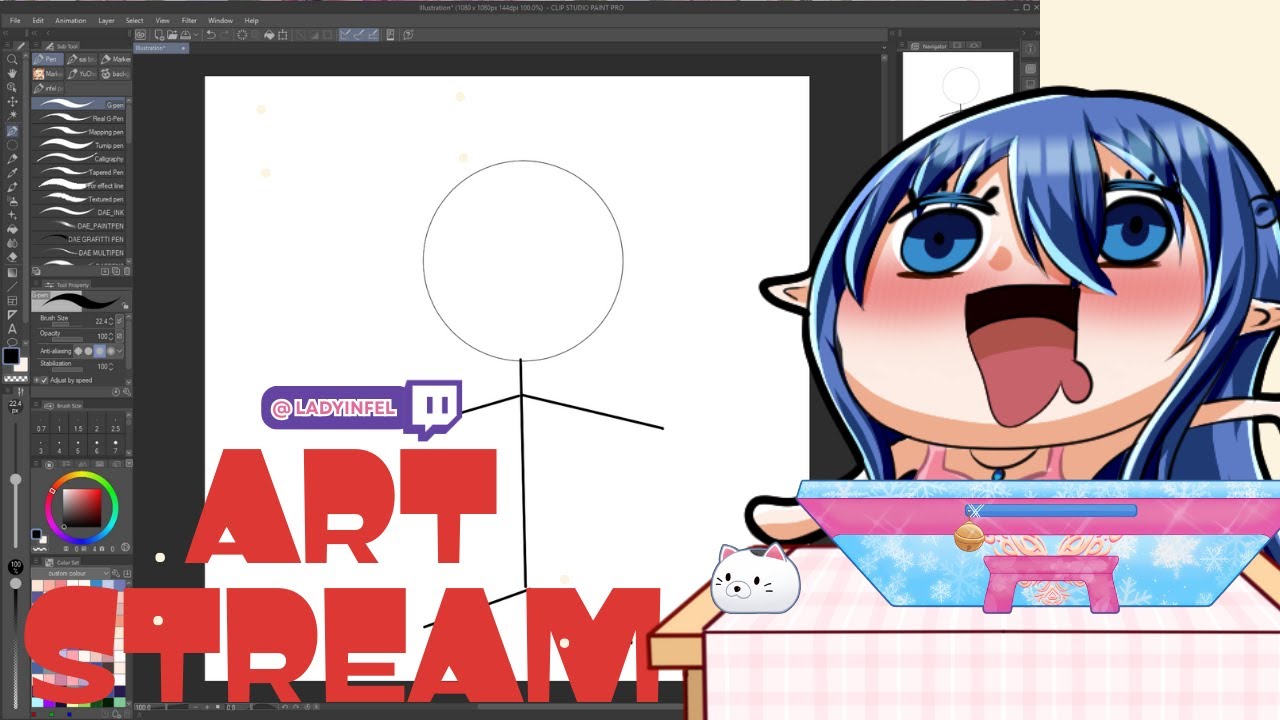The height and width of the screenshot is (720, 1280).
Task: Choose the strongest anti-aliasing option
Action: pyautogui.click(x=111, y=351)
